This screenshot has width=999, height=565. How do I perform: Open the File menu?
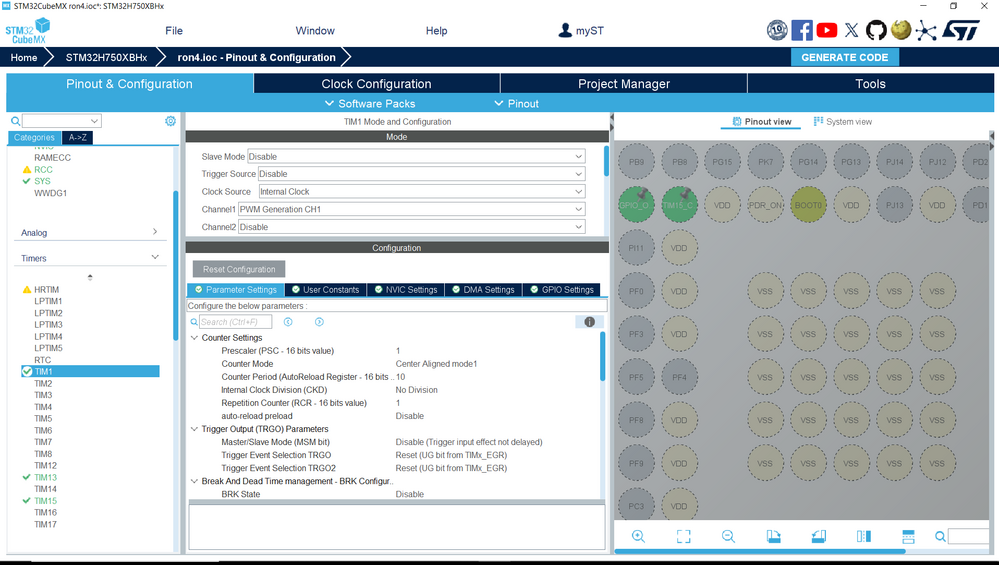(173, 31)
